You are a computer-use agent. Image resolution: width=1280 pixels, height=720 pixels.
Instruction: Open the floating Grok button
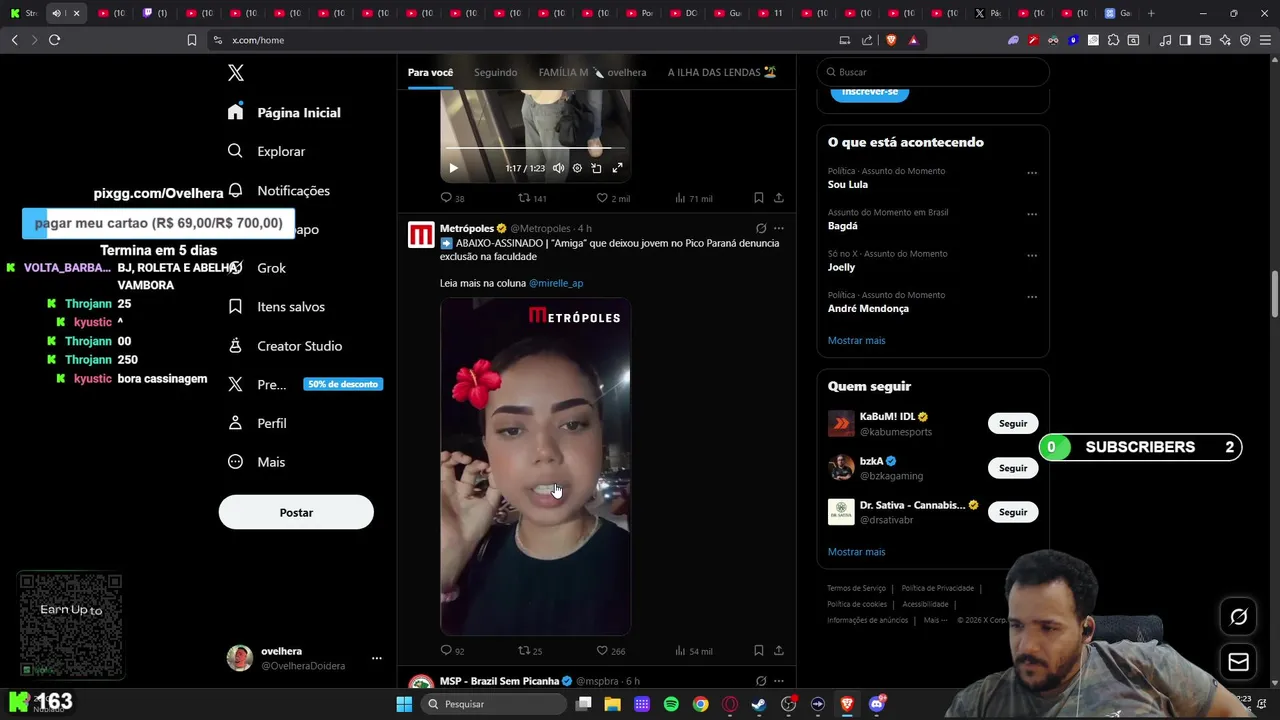point(1238,617)
